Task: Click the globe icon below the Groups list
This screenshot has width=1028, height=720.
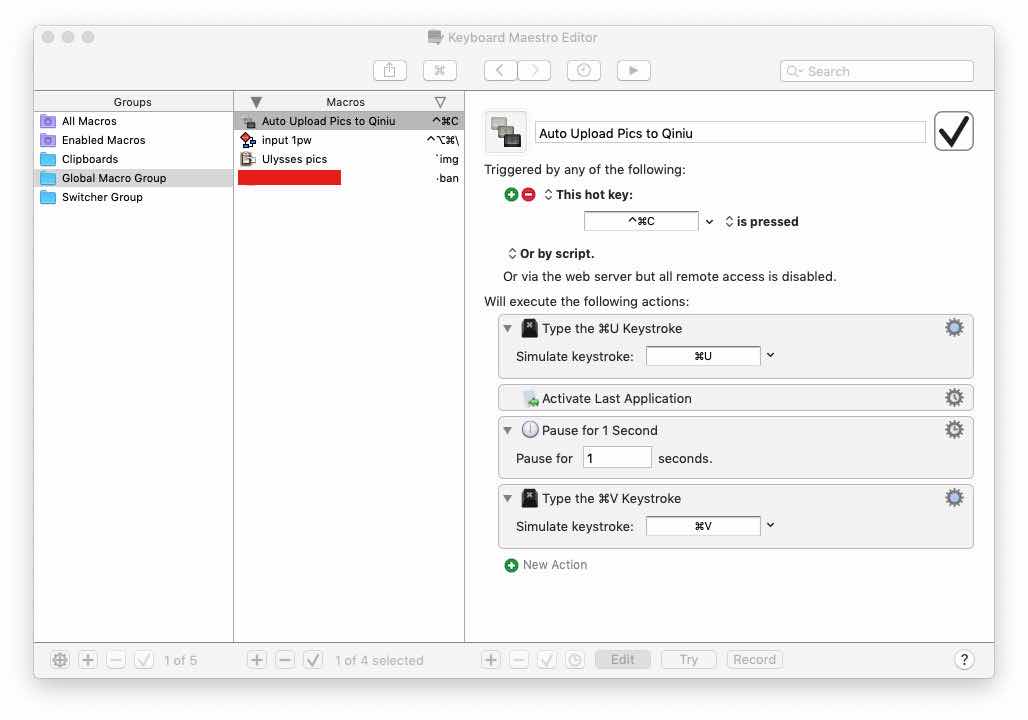Action: [x=60, y=660]
